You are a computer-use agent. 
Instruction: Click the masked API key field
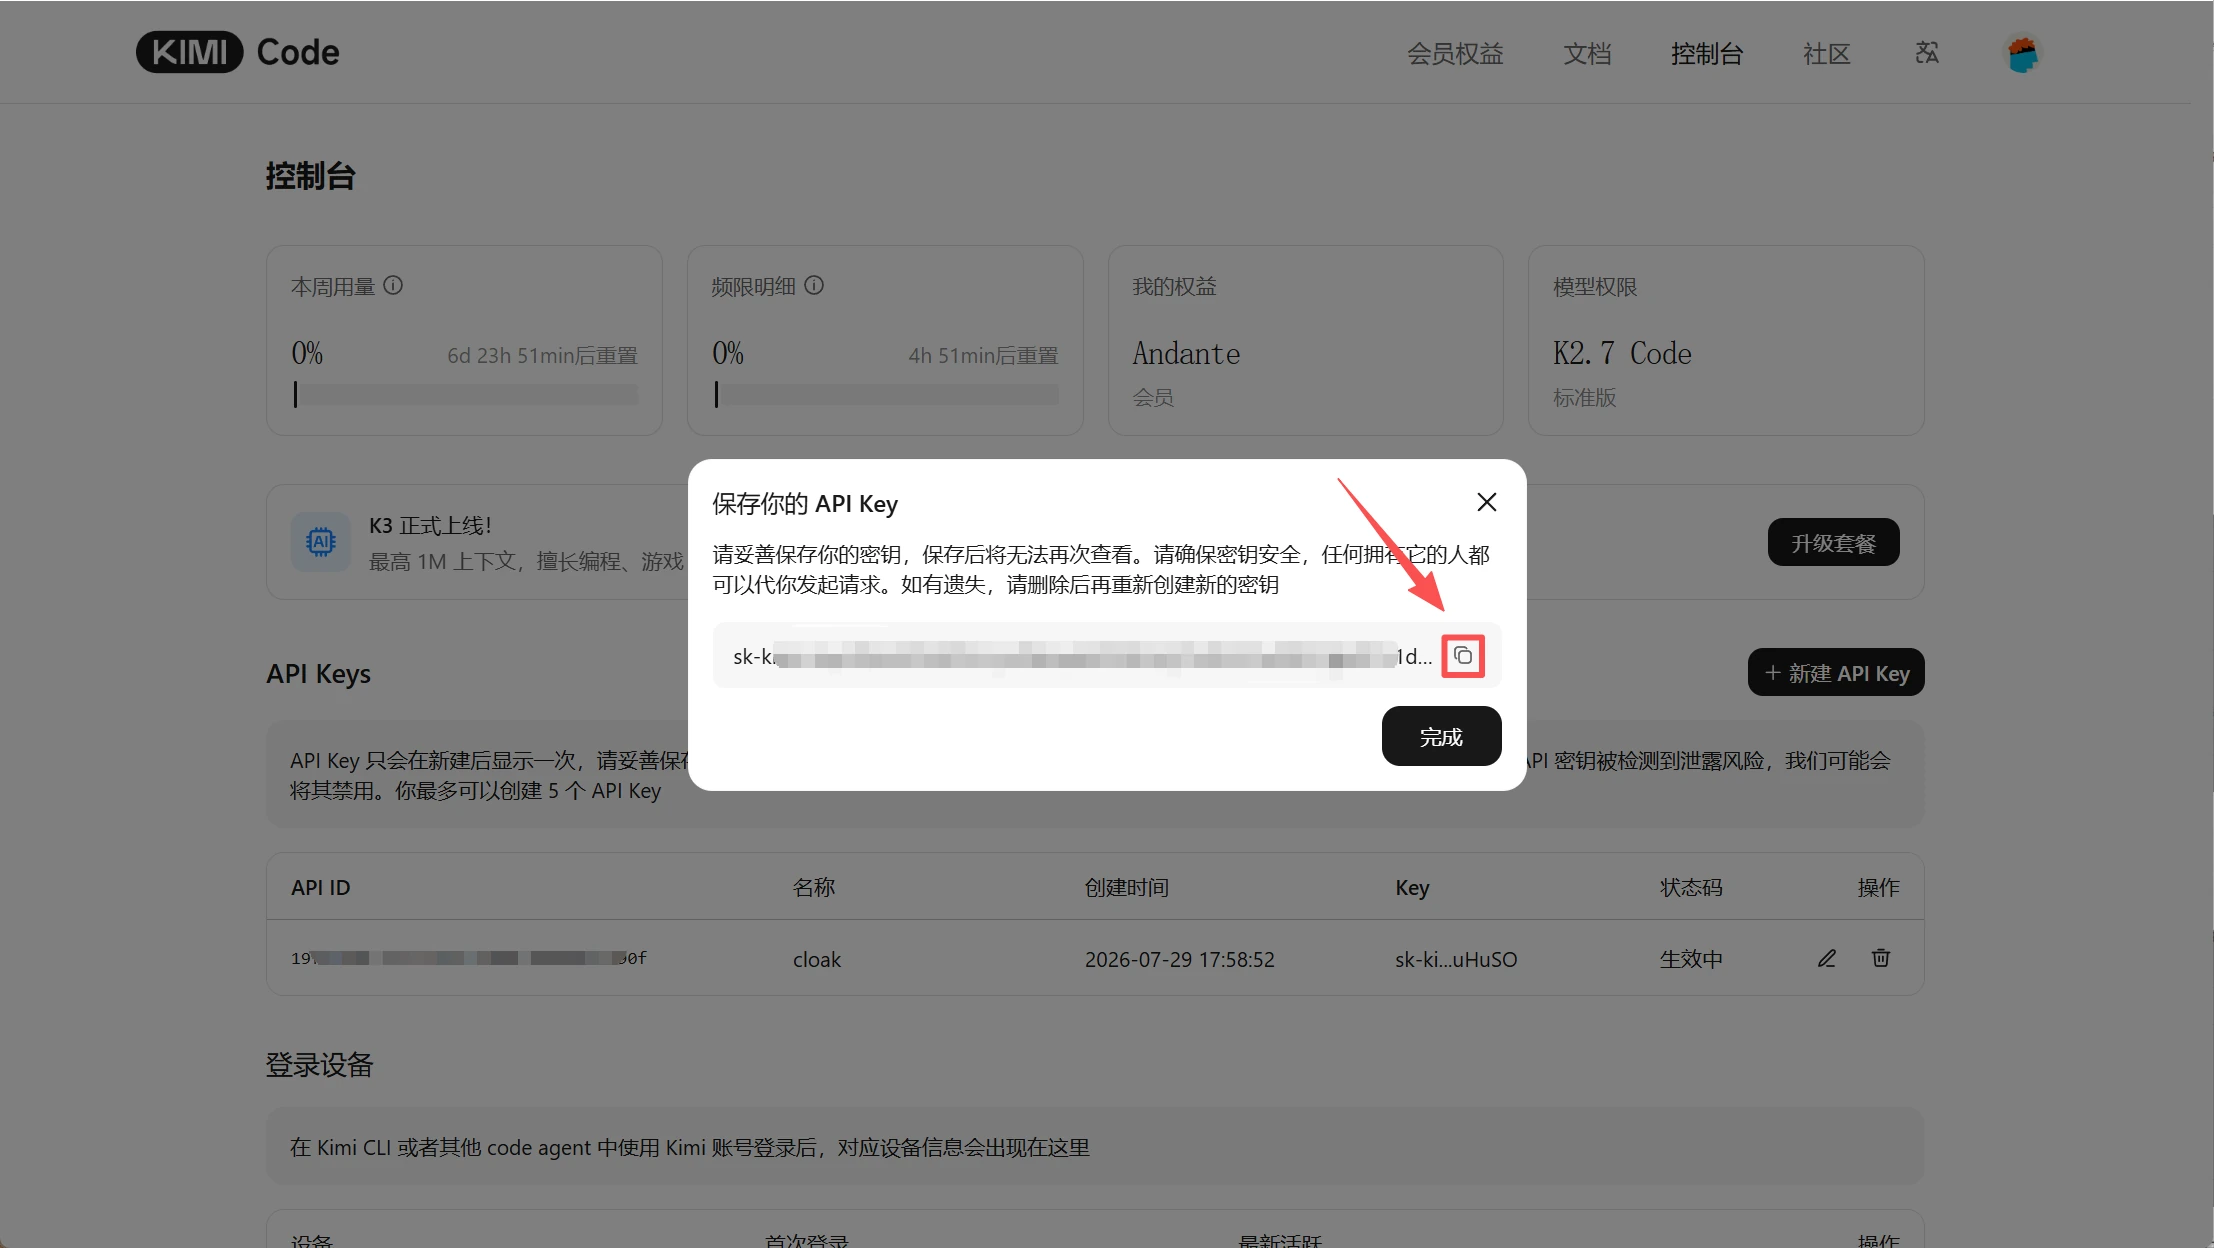(1107, 656)
